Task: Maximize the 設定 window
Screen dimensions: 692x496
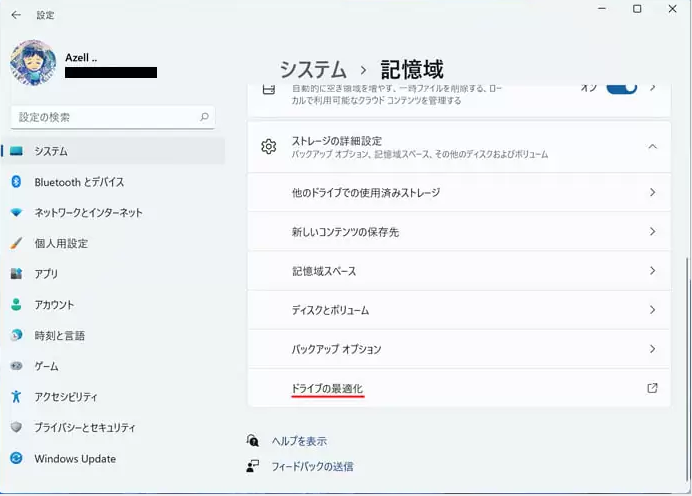Action: [x=637, y=9]
